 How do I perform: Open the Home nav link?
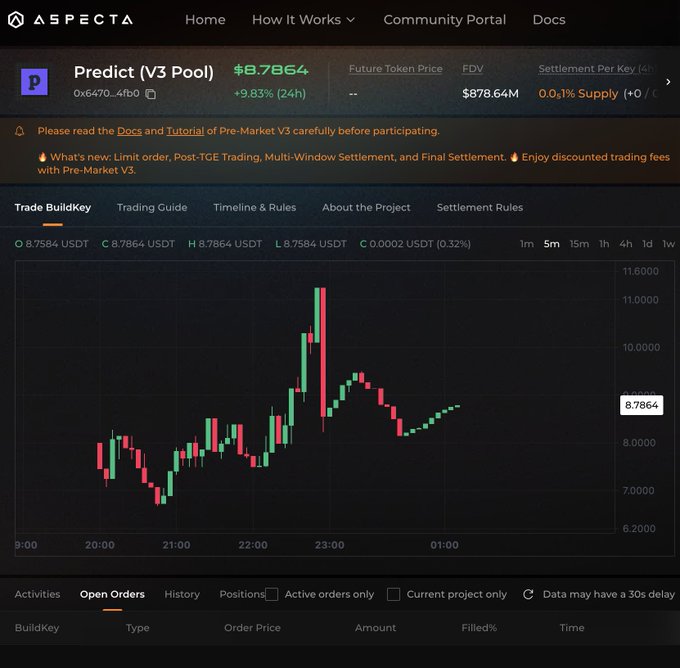pos(205,20)
